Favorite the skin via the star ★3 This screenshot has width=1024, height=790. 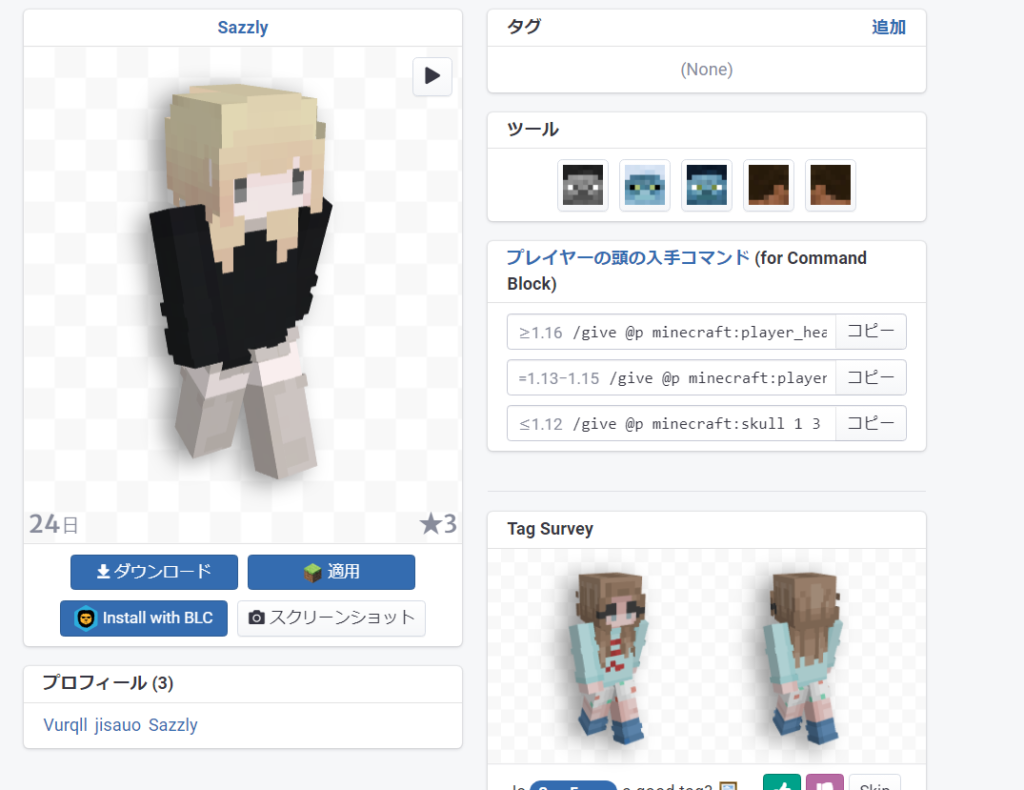click(438, 524)
